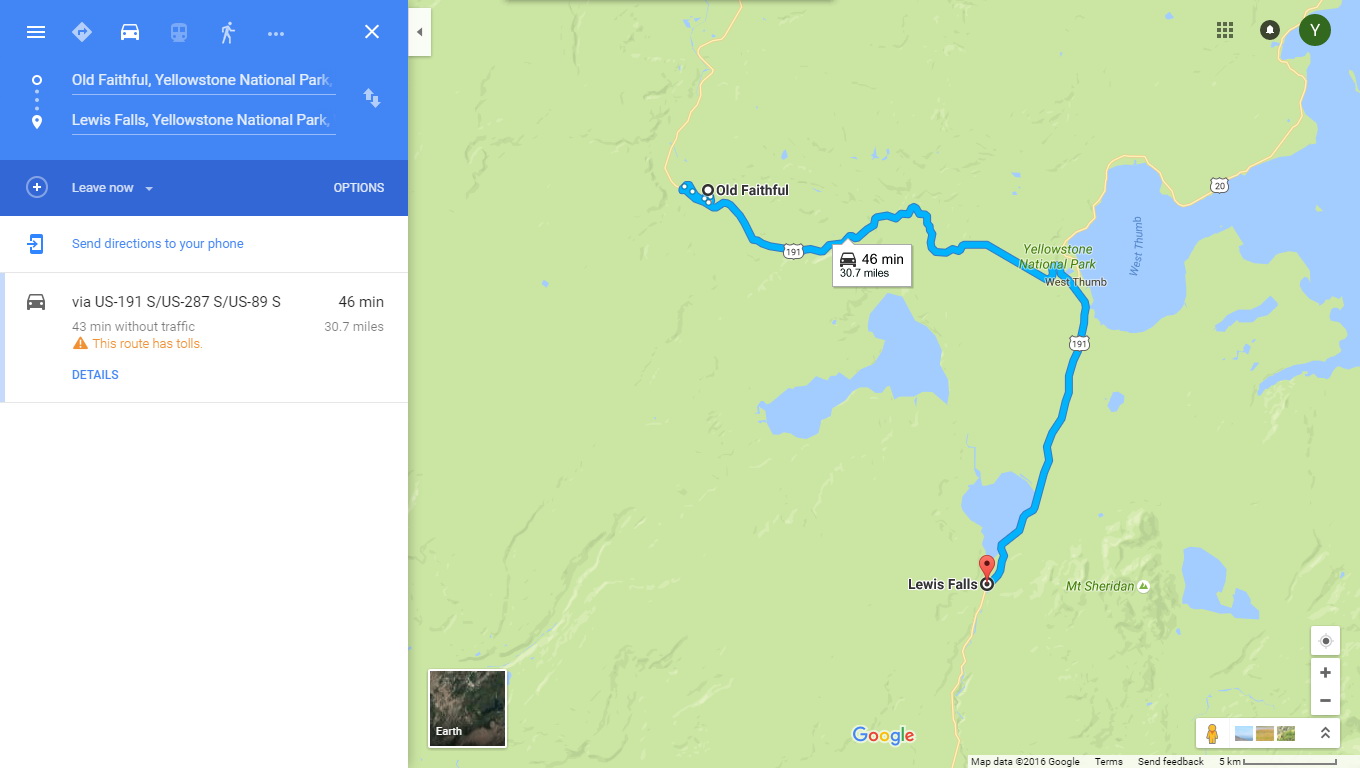1360x768 pixels.
Task: Send directions to your phone
Action: pyautogui.click(x=158, y=244)
